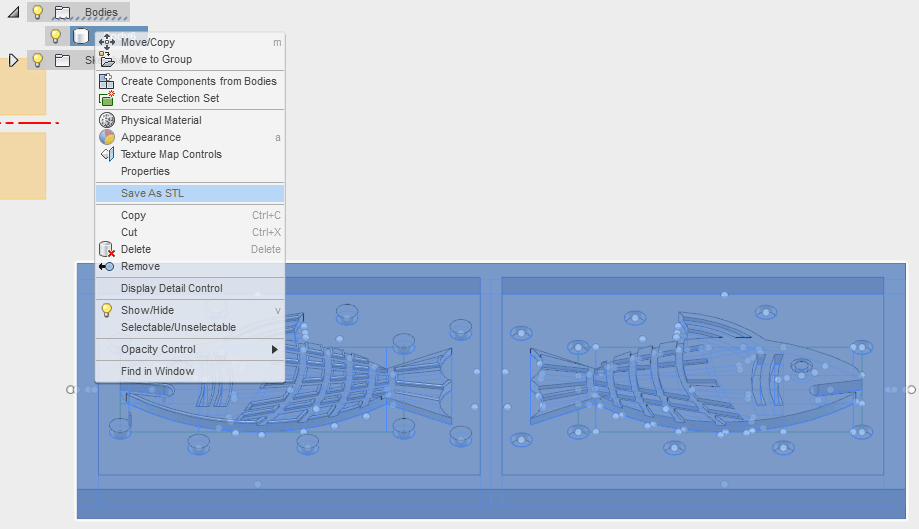Image resolution: width=919 pixels, height=529 pixels.
Task: Click the Remove arrow icon
Action: click(106, 267)
